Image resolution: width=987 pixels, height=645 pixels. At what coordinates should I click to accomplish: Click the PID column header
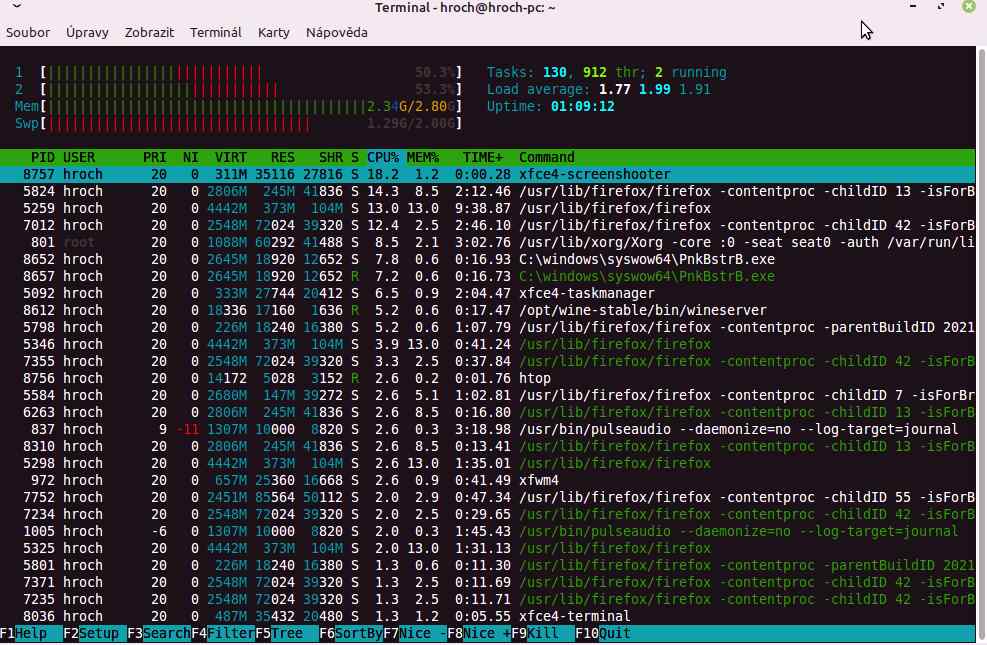[42, 157]
